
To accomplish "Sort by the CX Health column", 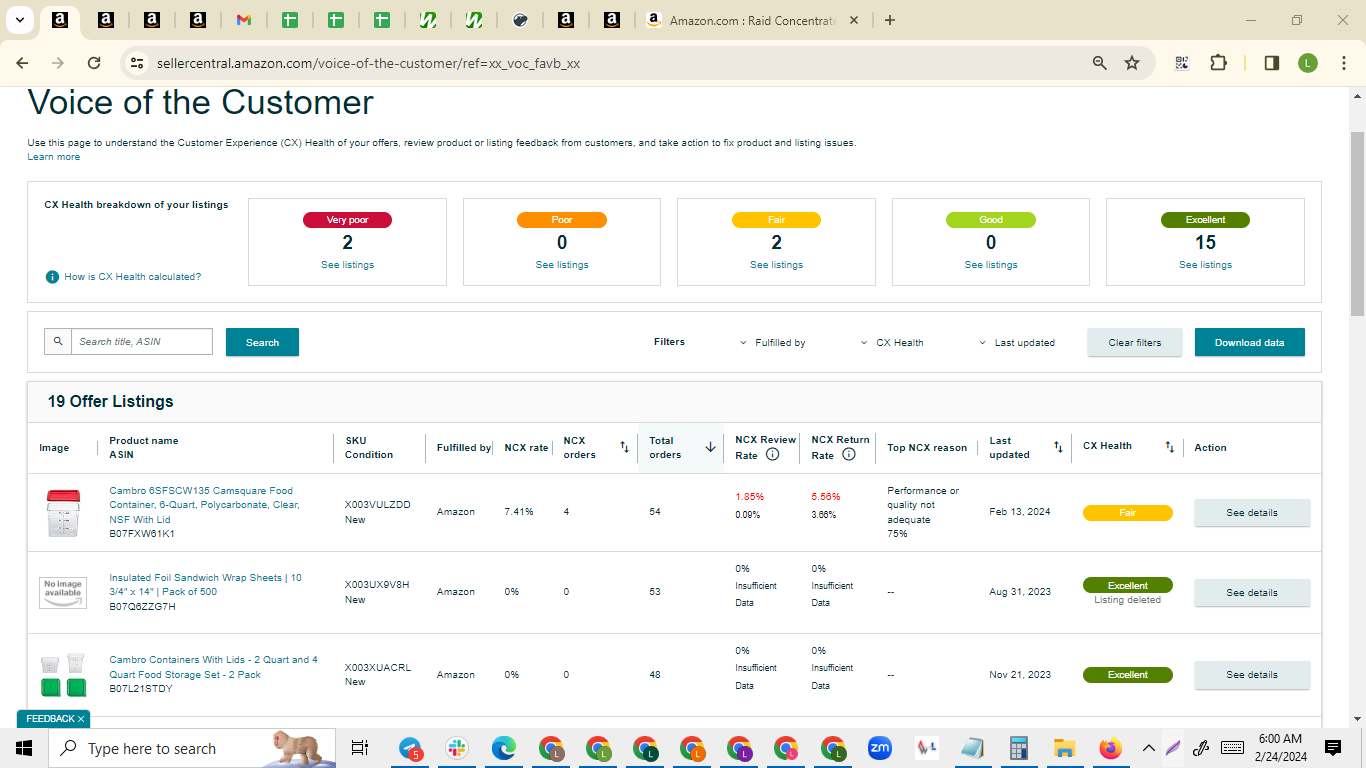I will 1169,447.
